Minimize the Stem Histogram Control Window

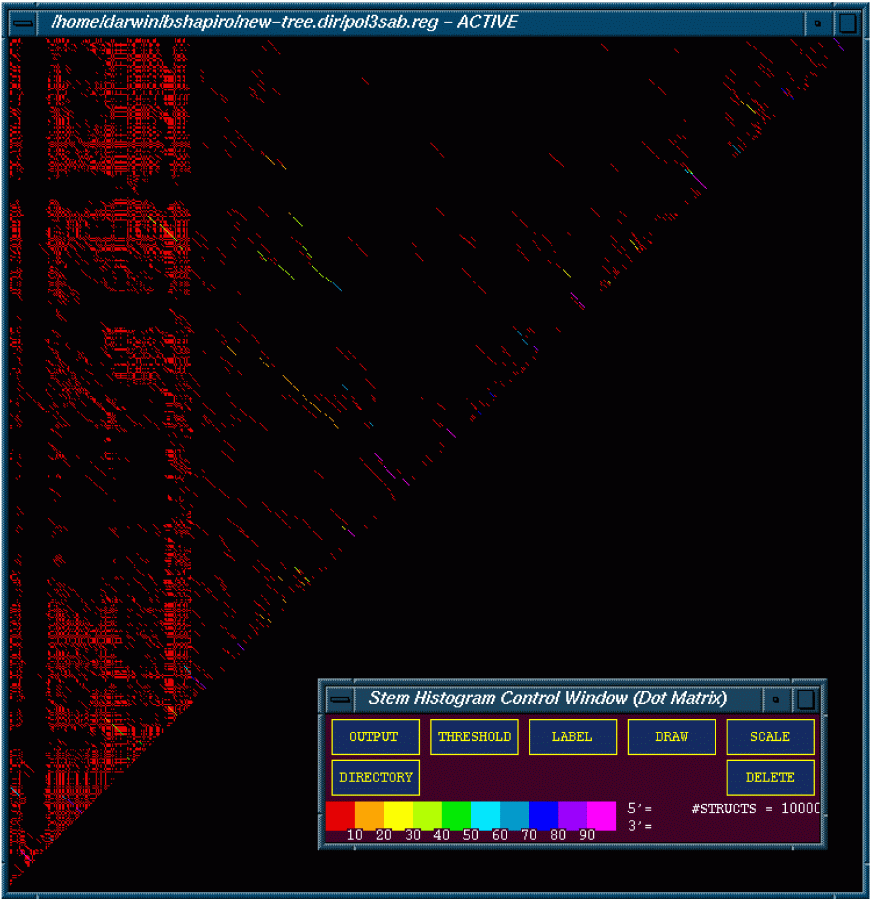(776, 699)
